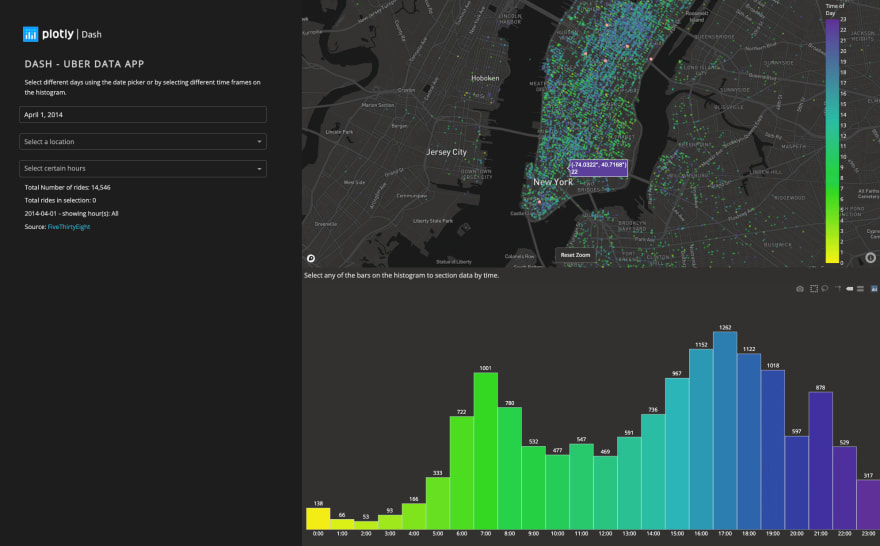Click the histogram instruction text above chart
Image resolution: width=880 pixels, height=546 pixels.
coord(401,276)
